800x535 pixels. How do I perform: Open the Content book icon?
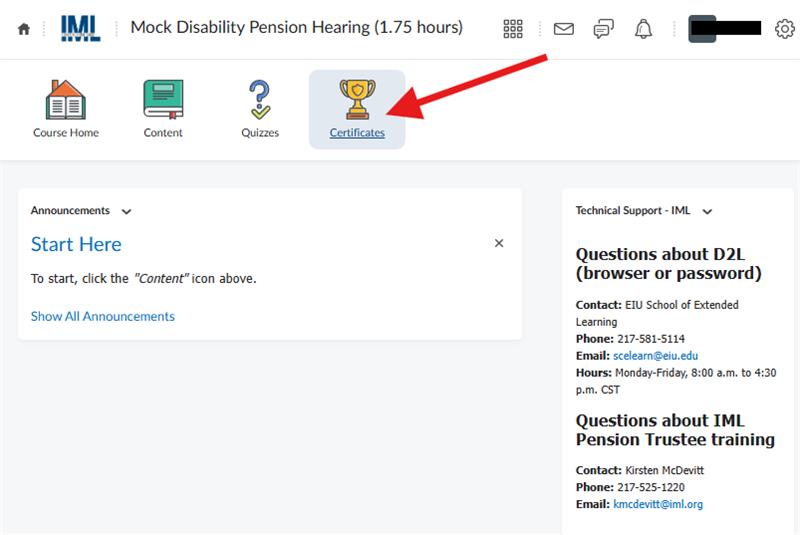[163, 108]
